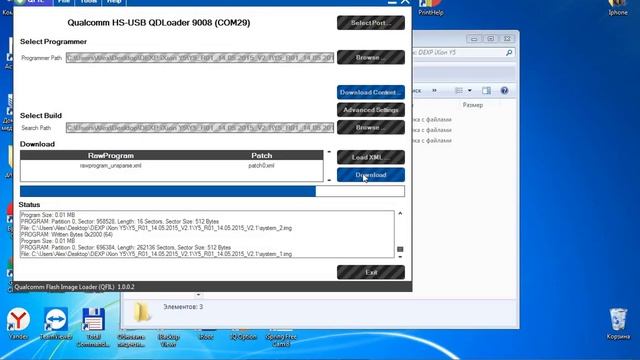The image size is (640, 360).
Task: Exit the QFIL application
Action: [371, 272]
